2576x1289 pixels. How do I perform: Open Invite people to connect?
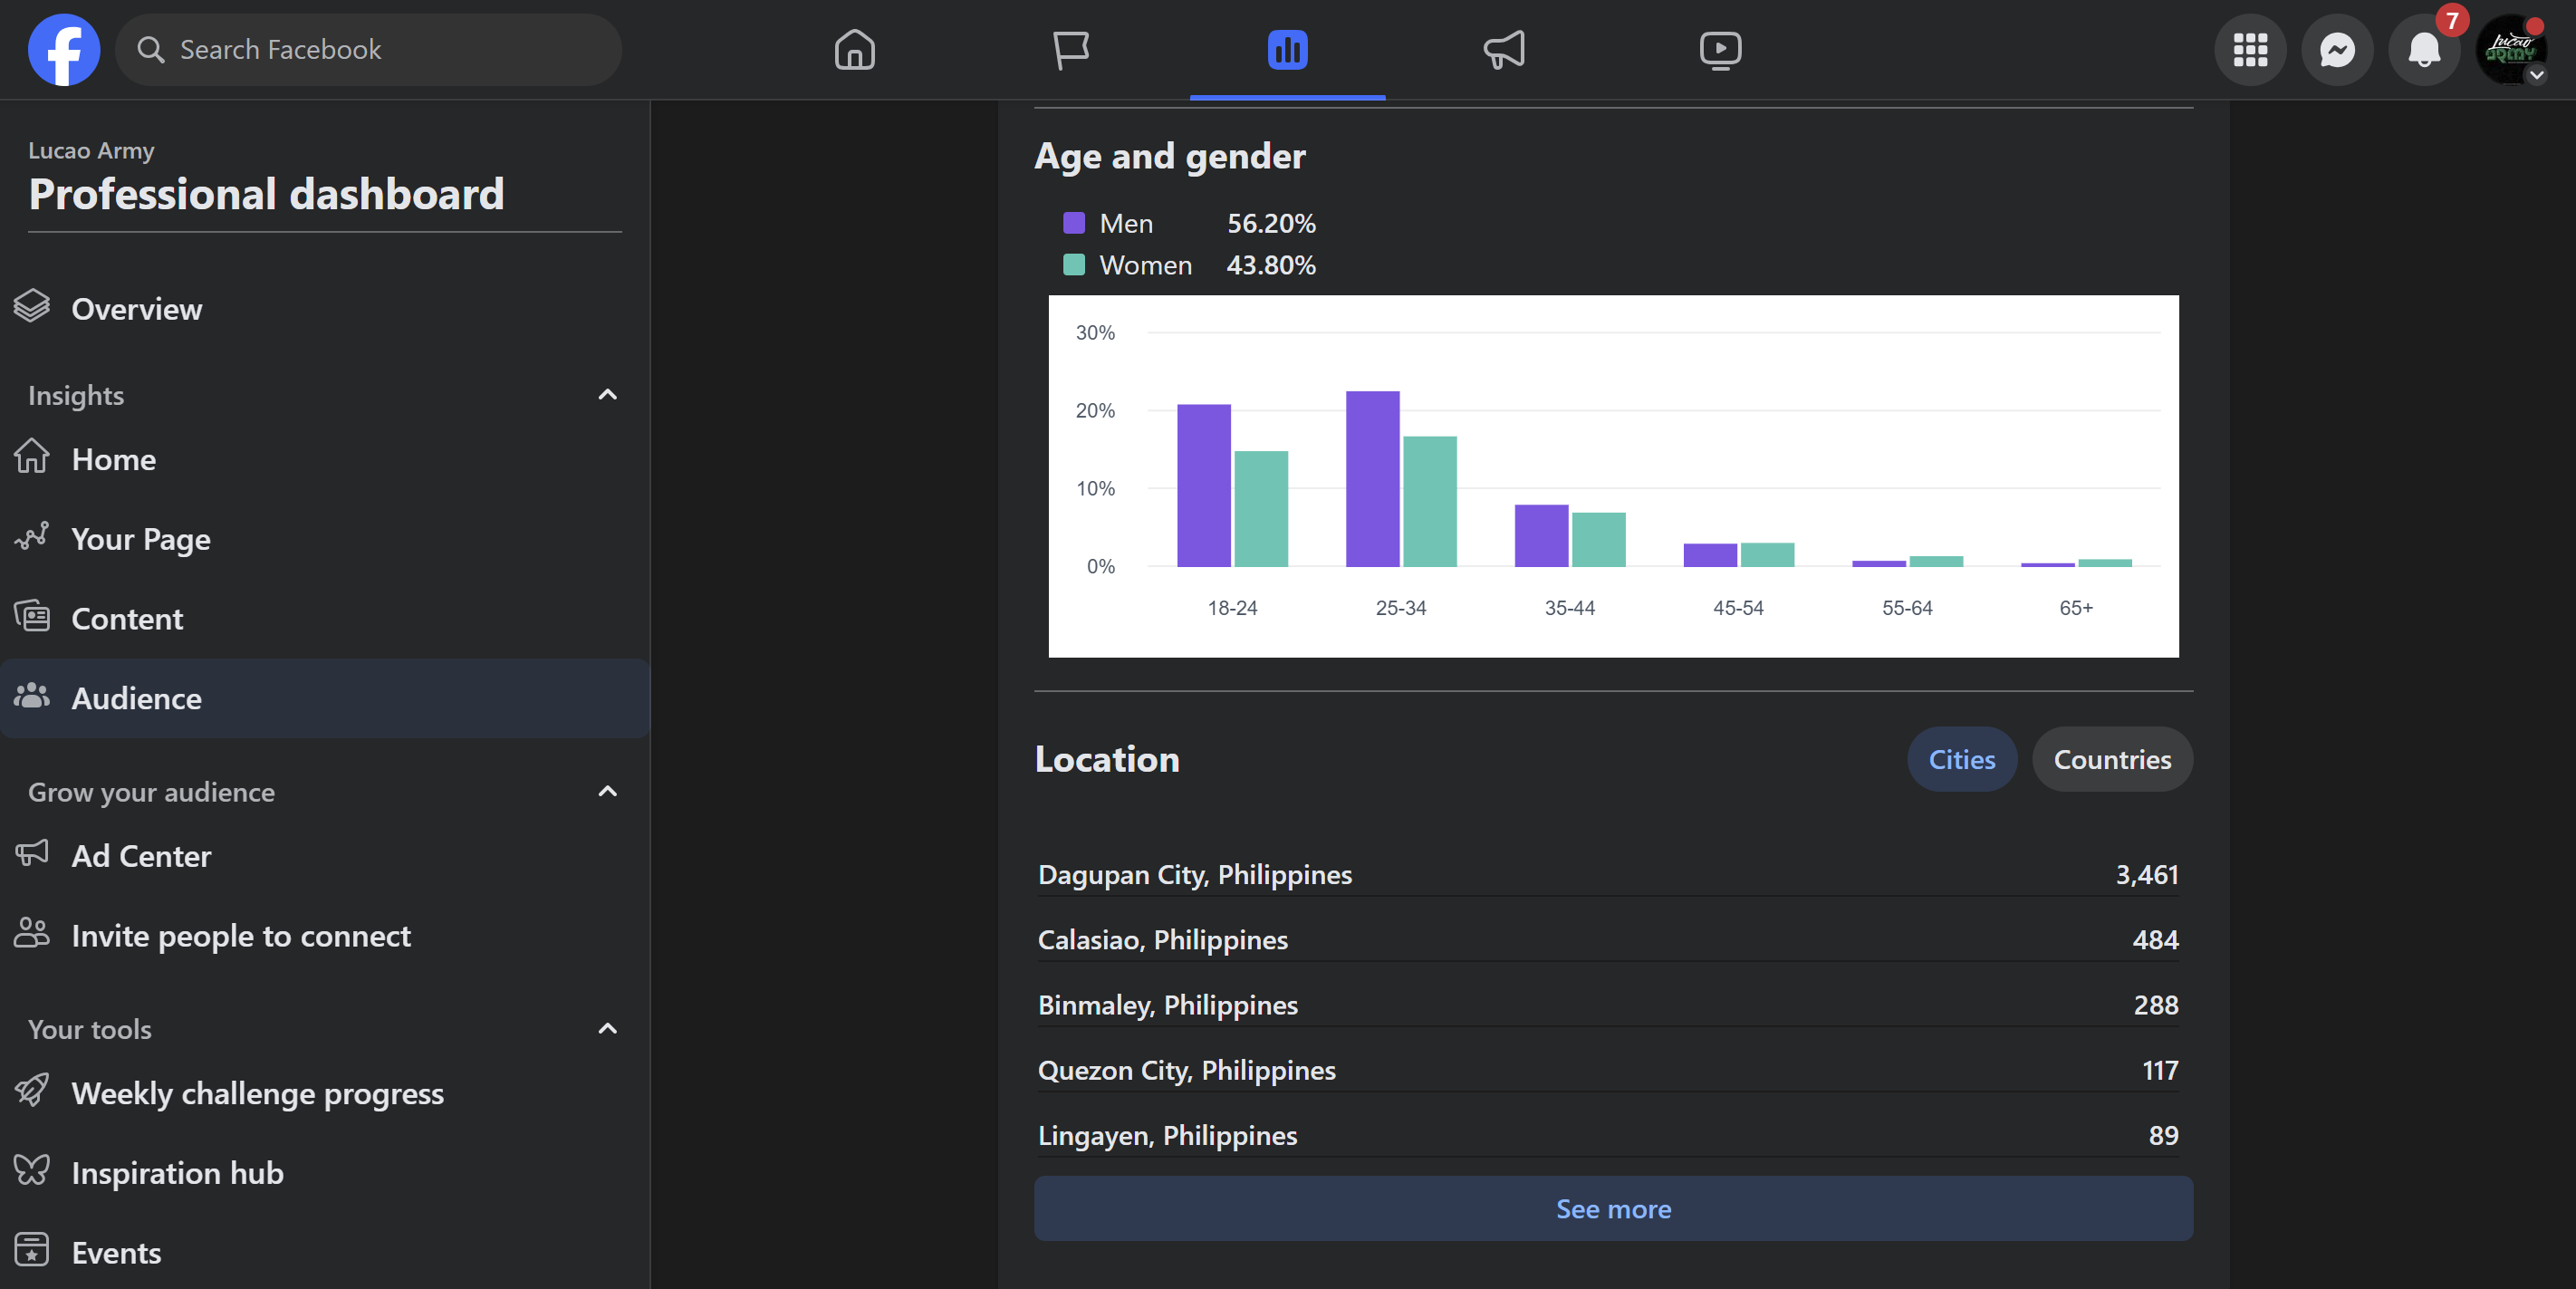[x=240, y=936]
